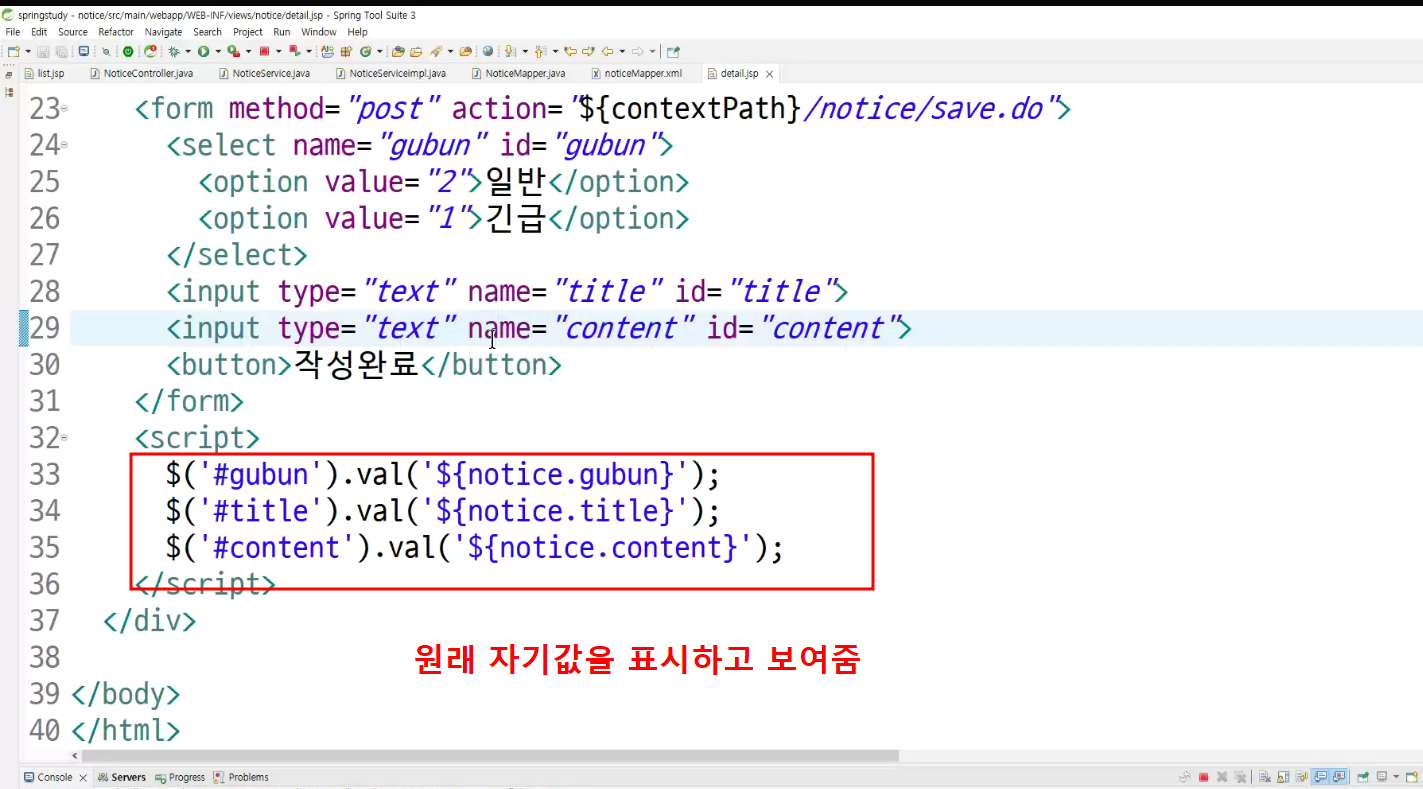Click the Debug bug icon

pyautogui.click(x=174, y=51)
